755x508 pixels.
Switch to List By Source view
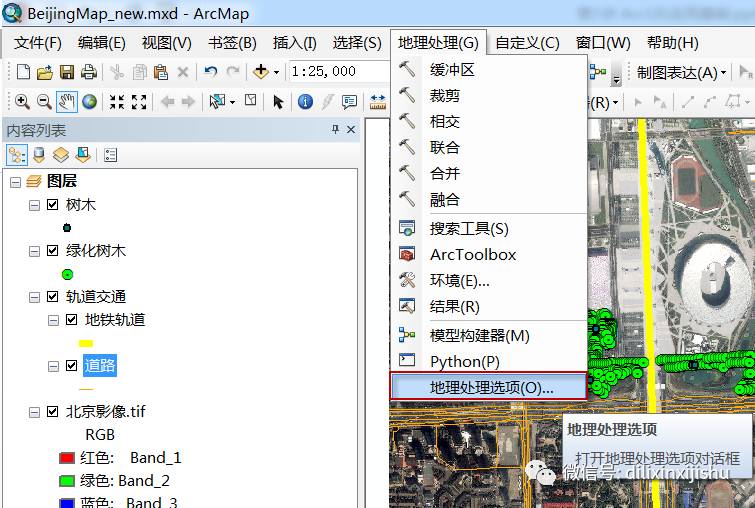coord(39,155)
